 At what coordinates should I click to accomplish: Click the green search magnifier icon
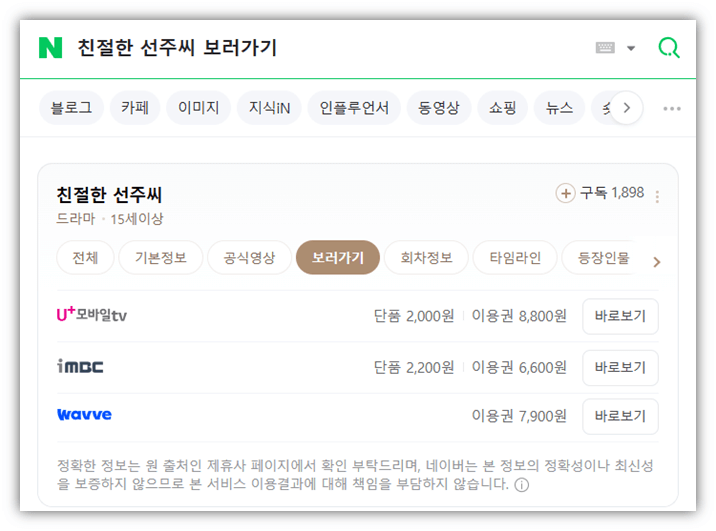669,47
